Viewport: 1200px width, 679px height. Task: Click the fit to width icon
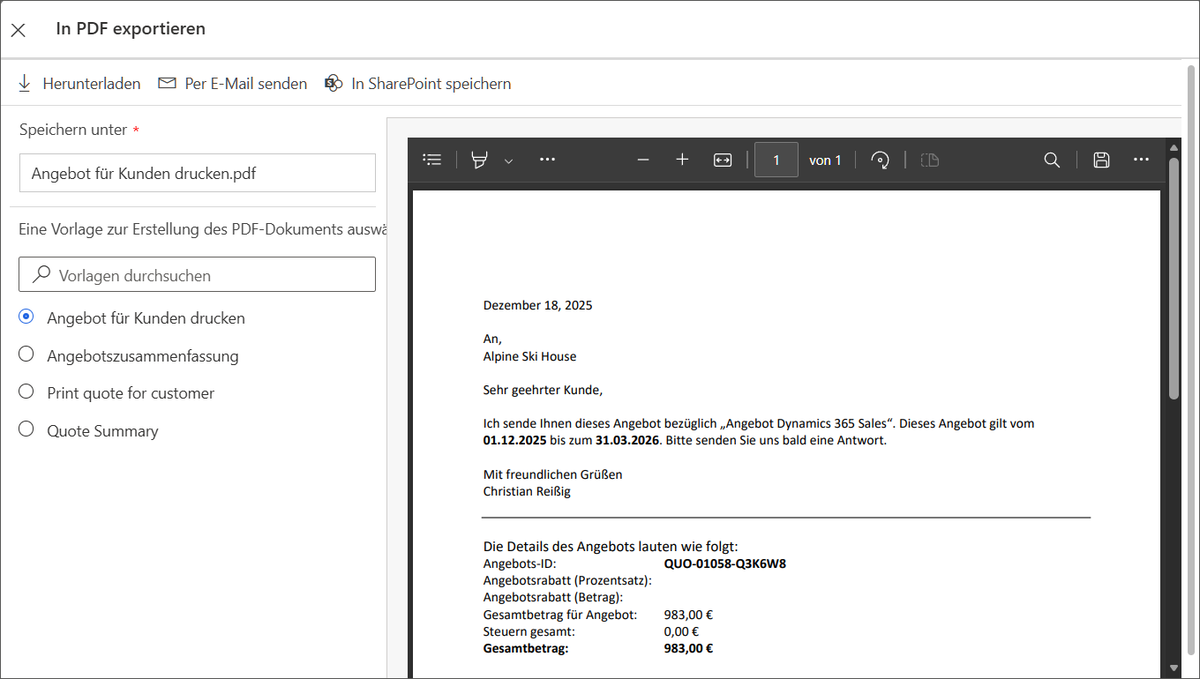722,160
